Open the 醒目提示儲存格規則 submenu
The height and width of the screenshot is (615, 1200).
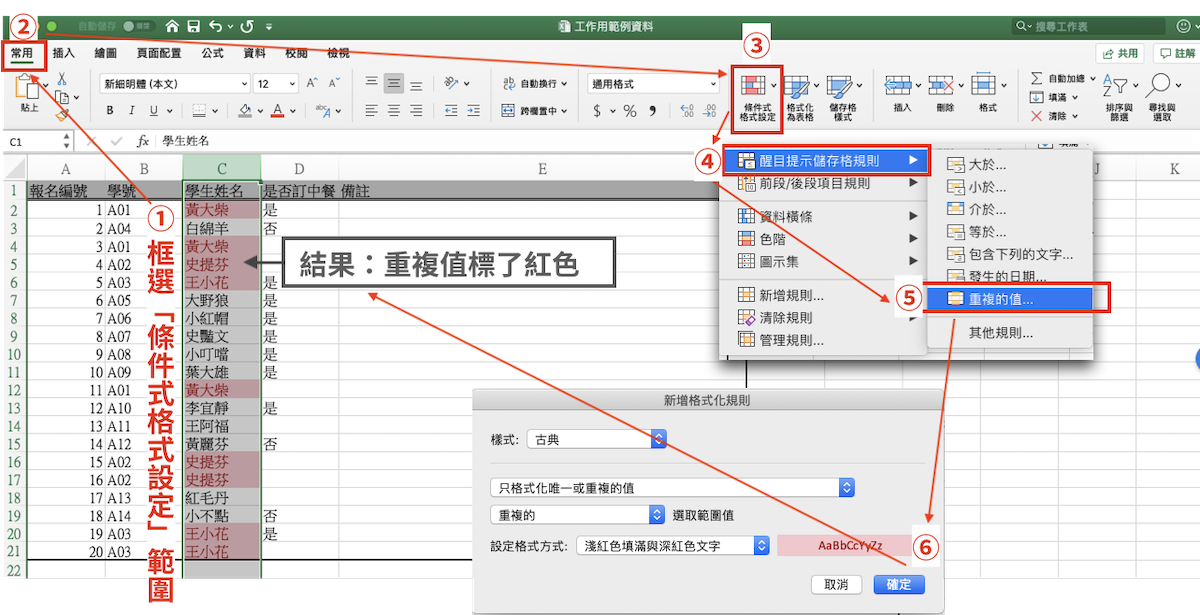[x=828, y=160]
